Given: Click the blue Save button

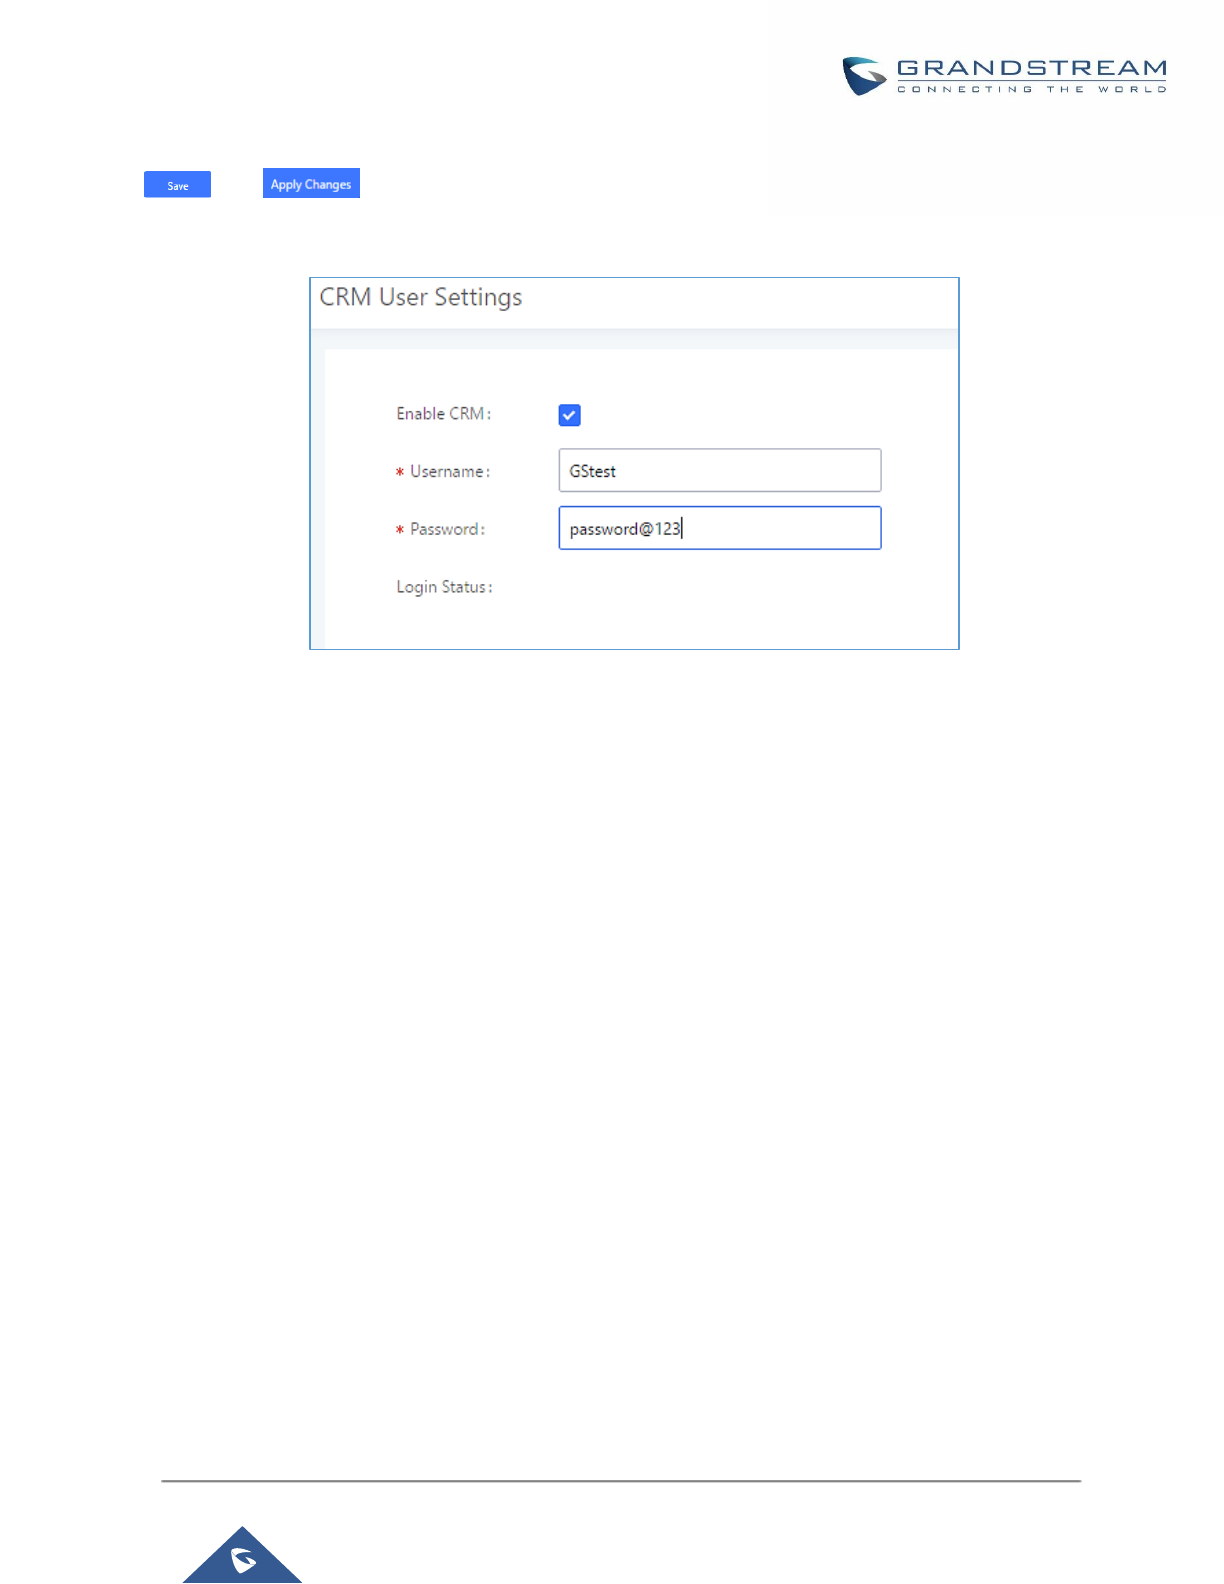Looking at the screenshot, I should [177, 185].
